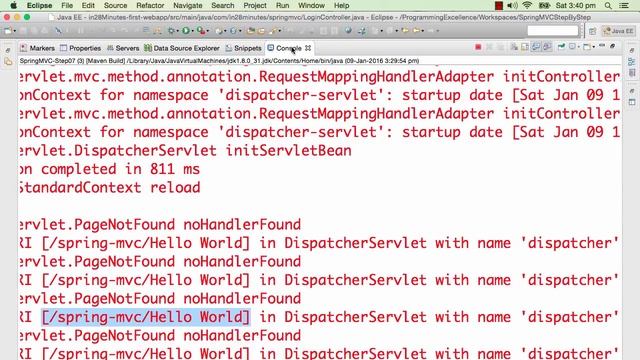Click the Run External Tools icon
Image resolution: width=640 pixels, height=360 pixels.
(201, 31)
